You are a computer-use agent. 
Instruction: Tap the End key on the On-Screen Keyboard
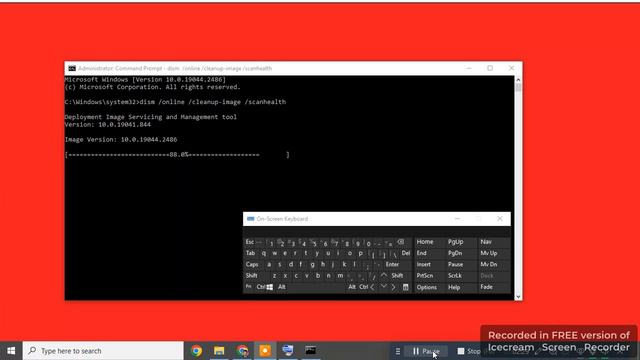(x=422, y=253)
